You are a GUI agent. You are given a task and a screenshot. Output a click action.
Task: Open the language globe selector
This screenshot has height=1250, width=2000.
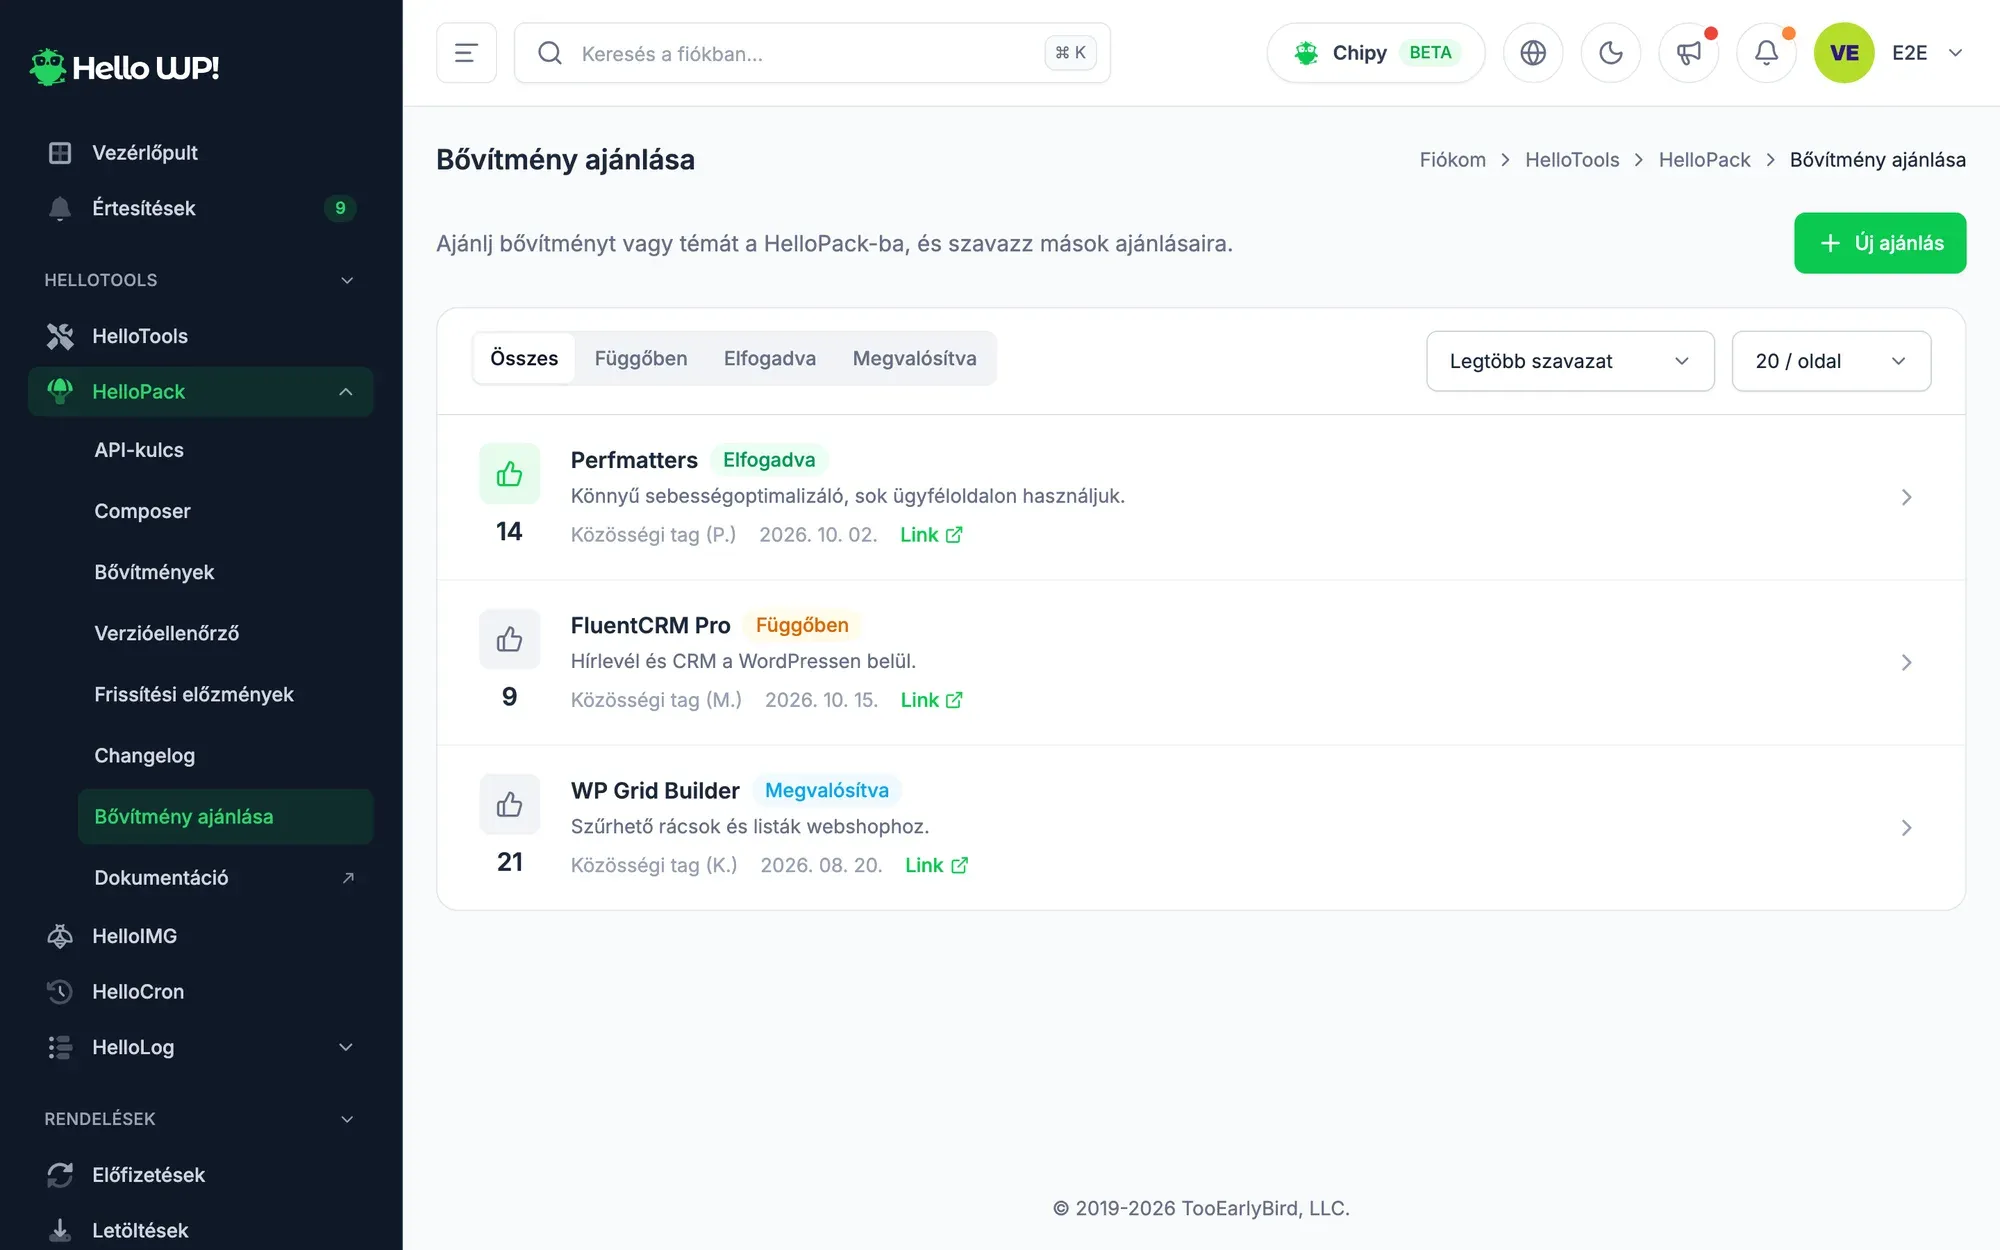tap(1533, 53)
